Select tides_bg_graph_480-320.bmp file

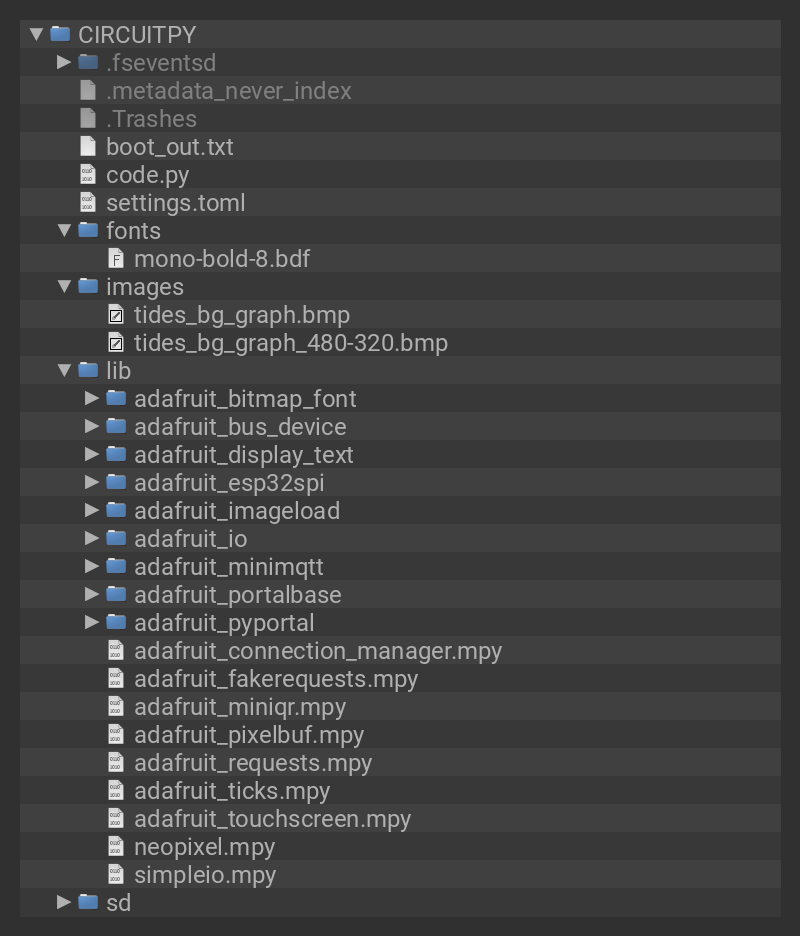(290, 343)
